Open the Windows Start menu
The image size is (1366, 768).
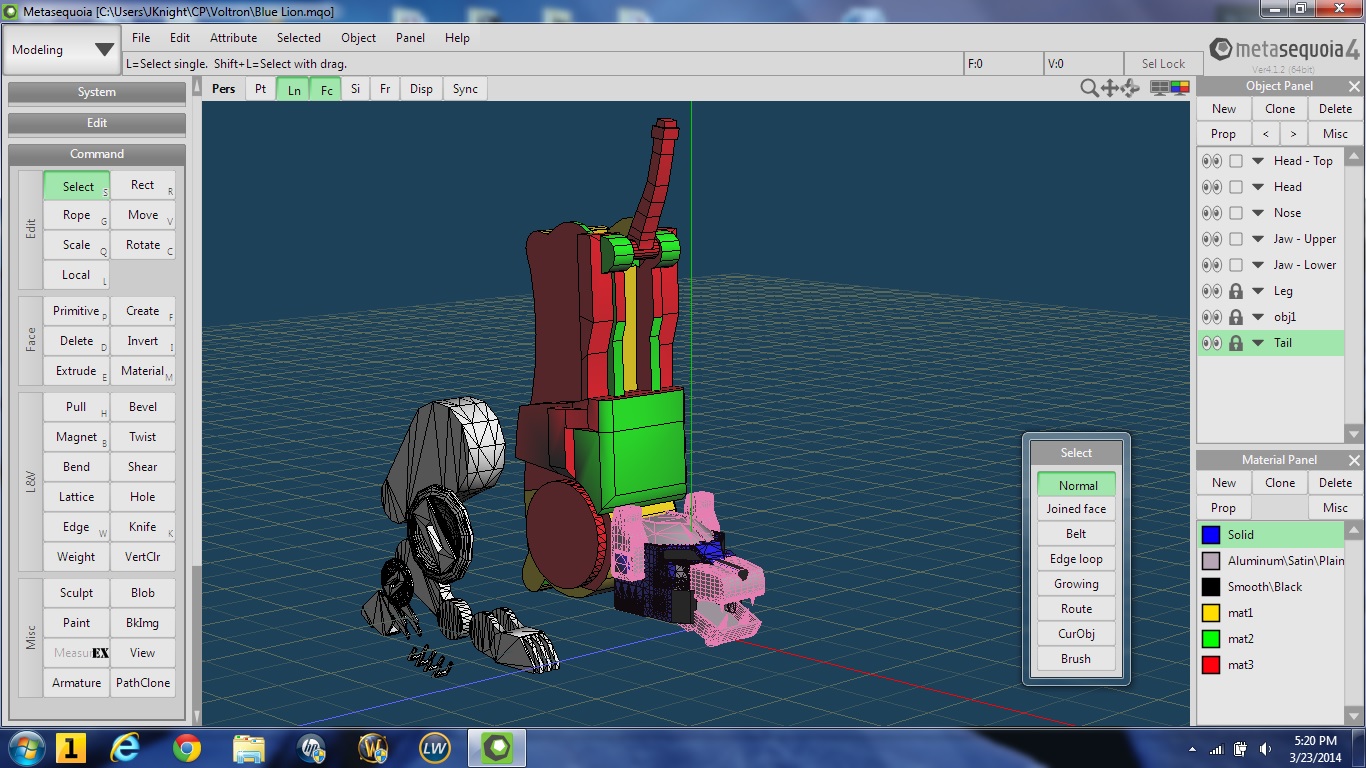point(26,748)
